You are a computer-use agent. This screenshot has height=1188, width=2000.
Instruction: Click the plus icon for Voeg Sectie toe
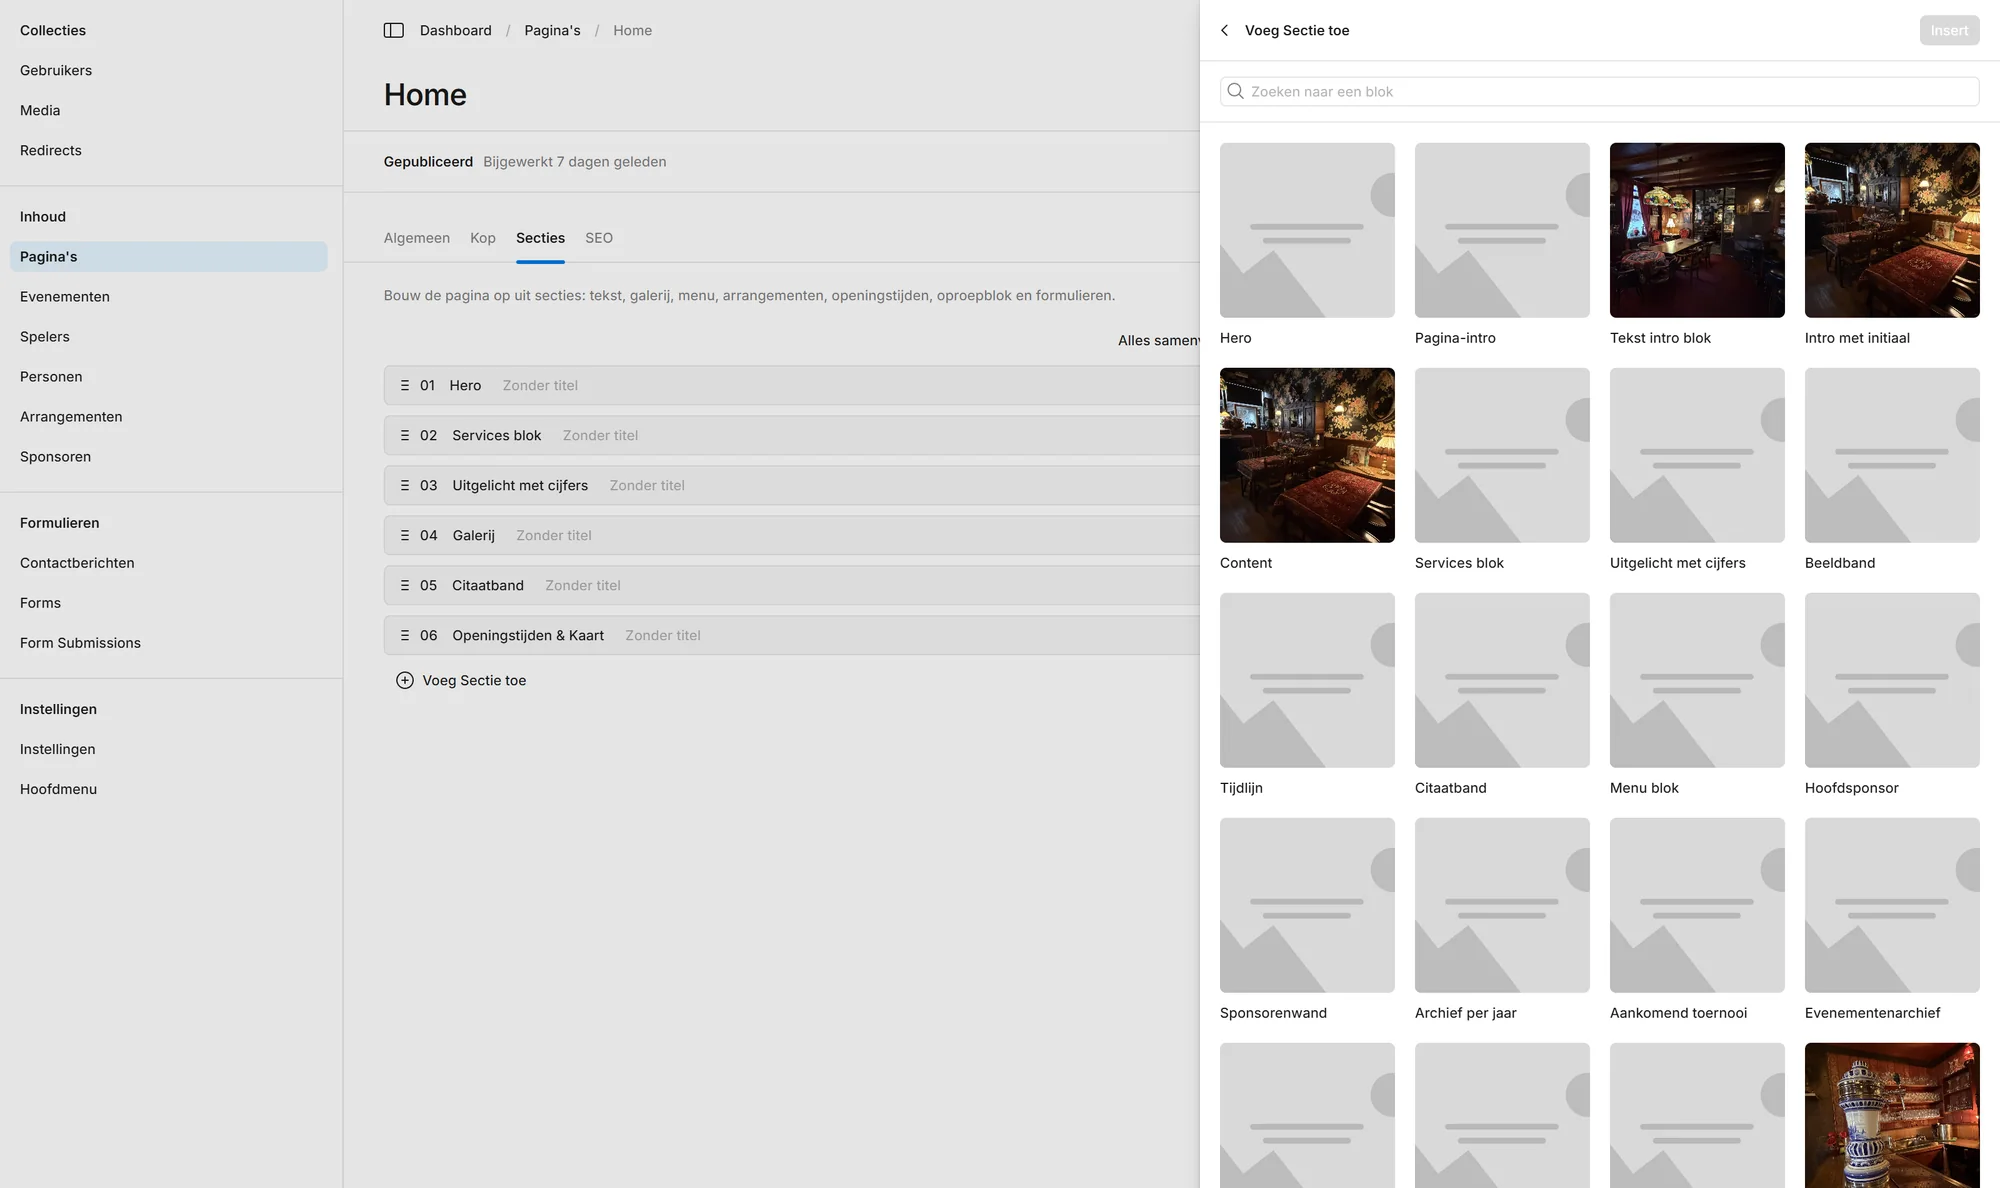[405, 680]
